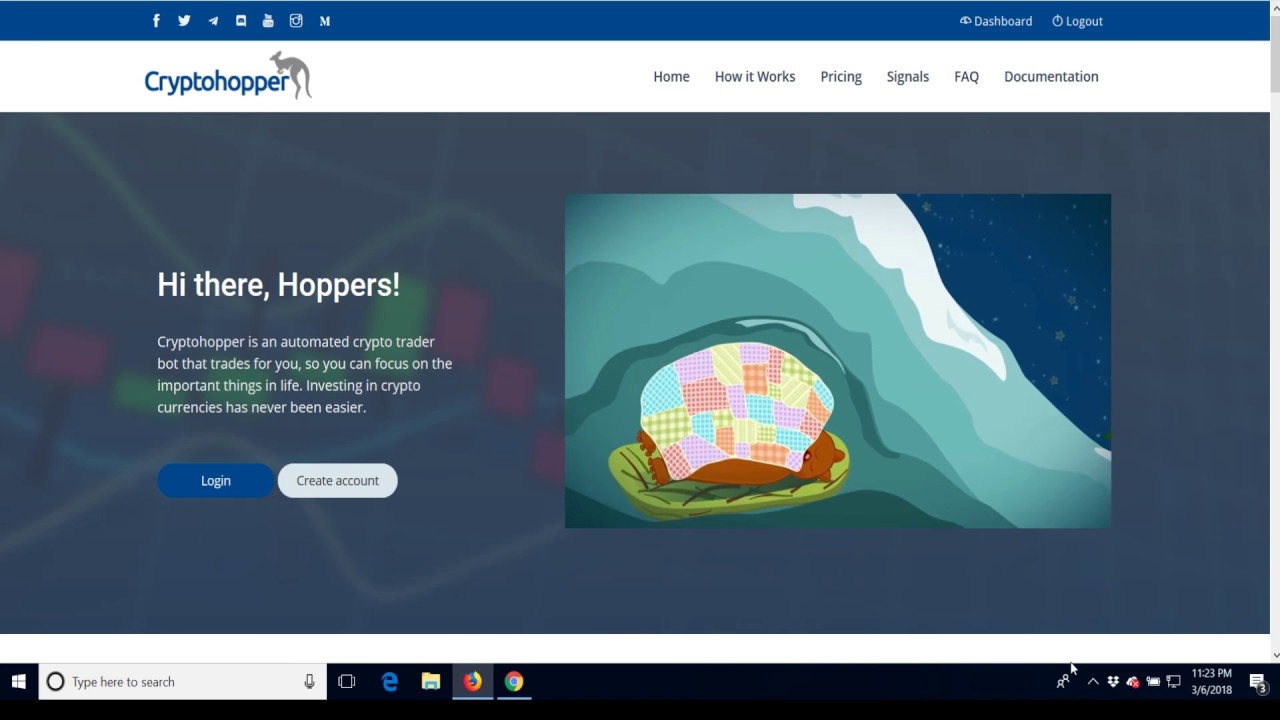The image size is (1280, 720).
Task: Click the Cryptohopper kangaroo logo
Action: tap(228, 76)
